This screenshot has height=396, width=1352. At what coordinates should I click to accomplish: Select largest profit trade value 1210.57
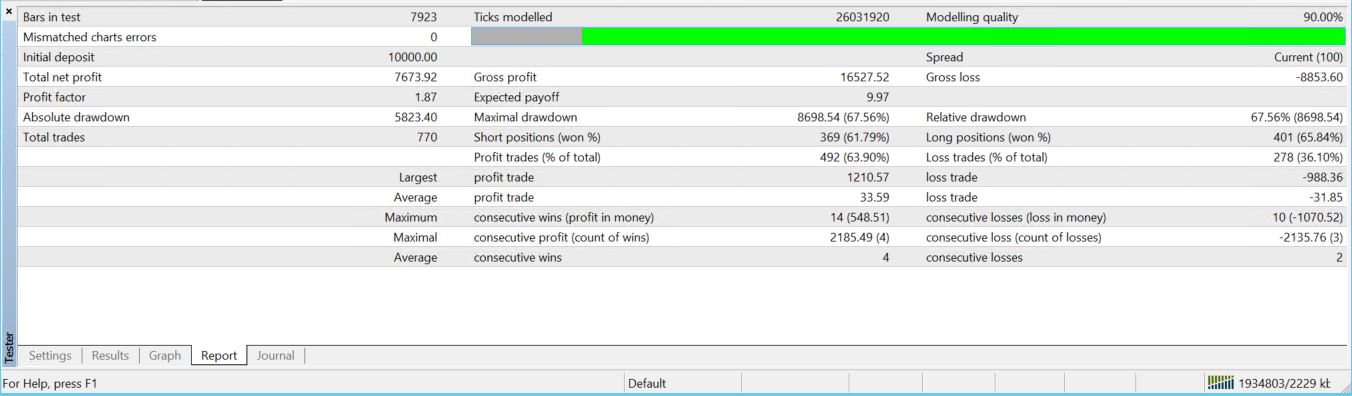click(868, 177)
